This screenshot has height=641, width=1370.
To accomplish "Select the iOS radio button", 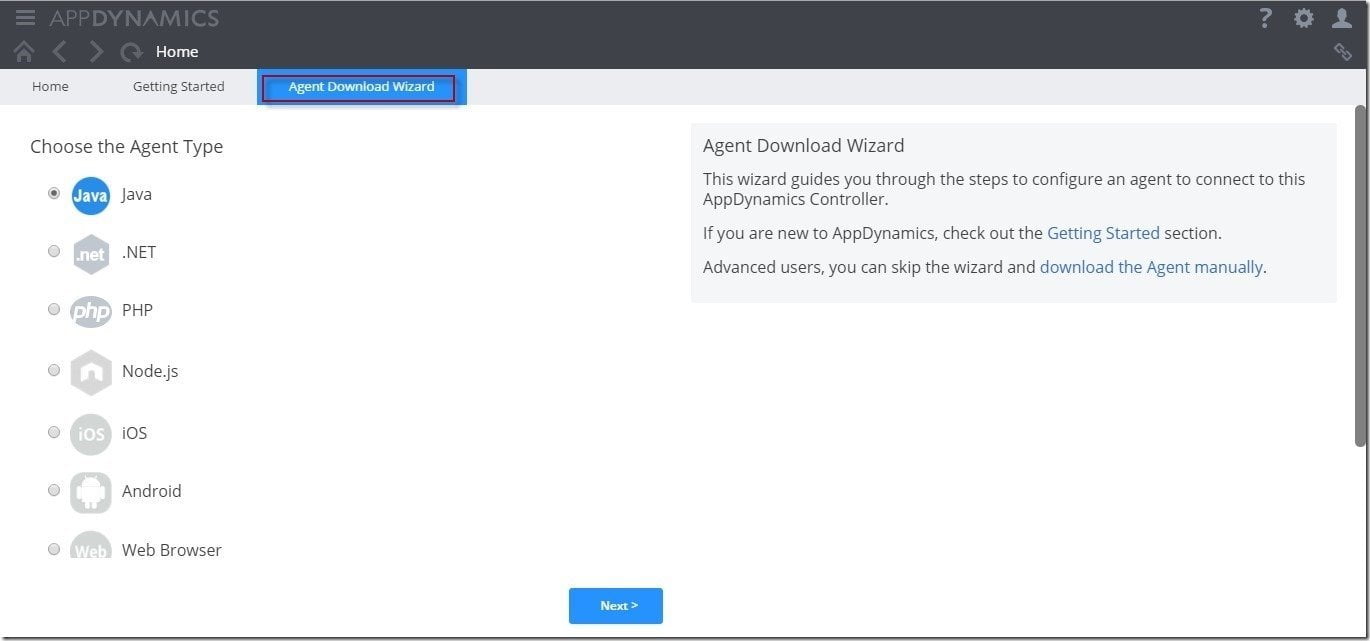I will (x=54, y=432).
